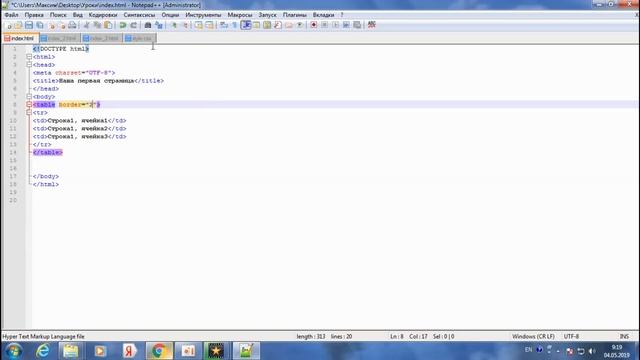The width and height of the screenshot is (640, 360).
Task: Click the Copy toolbar icon
Action: (x=97, y=25)
